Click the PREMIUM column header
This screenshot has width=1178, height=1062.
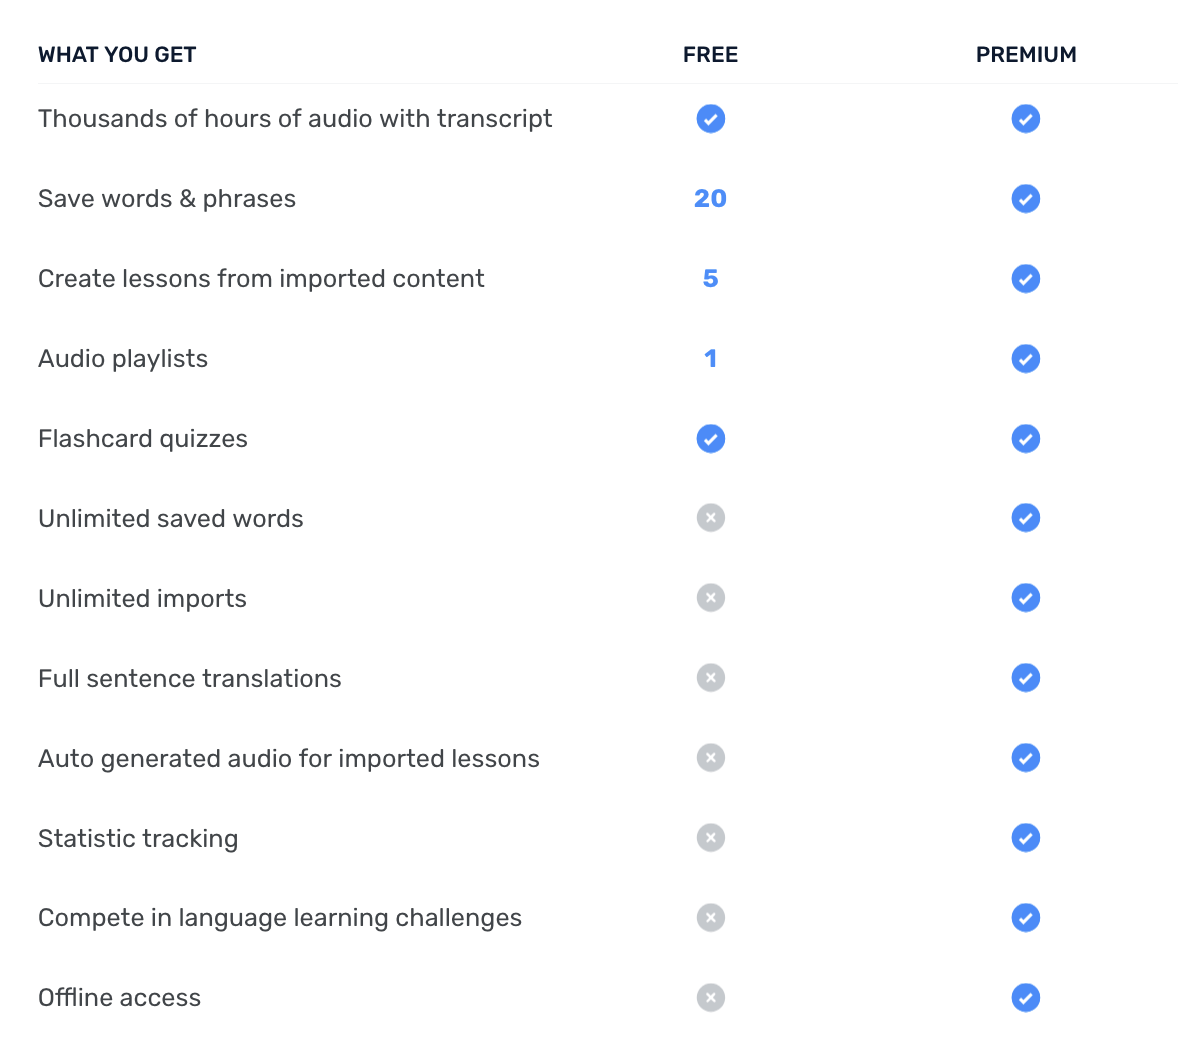click(x=1026, y=55)
